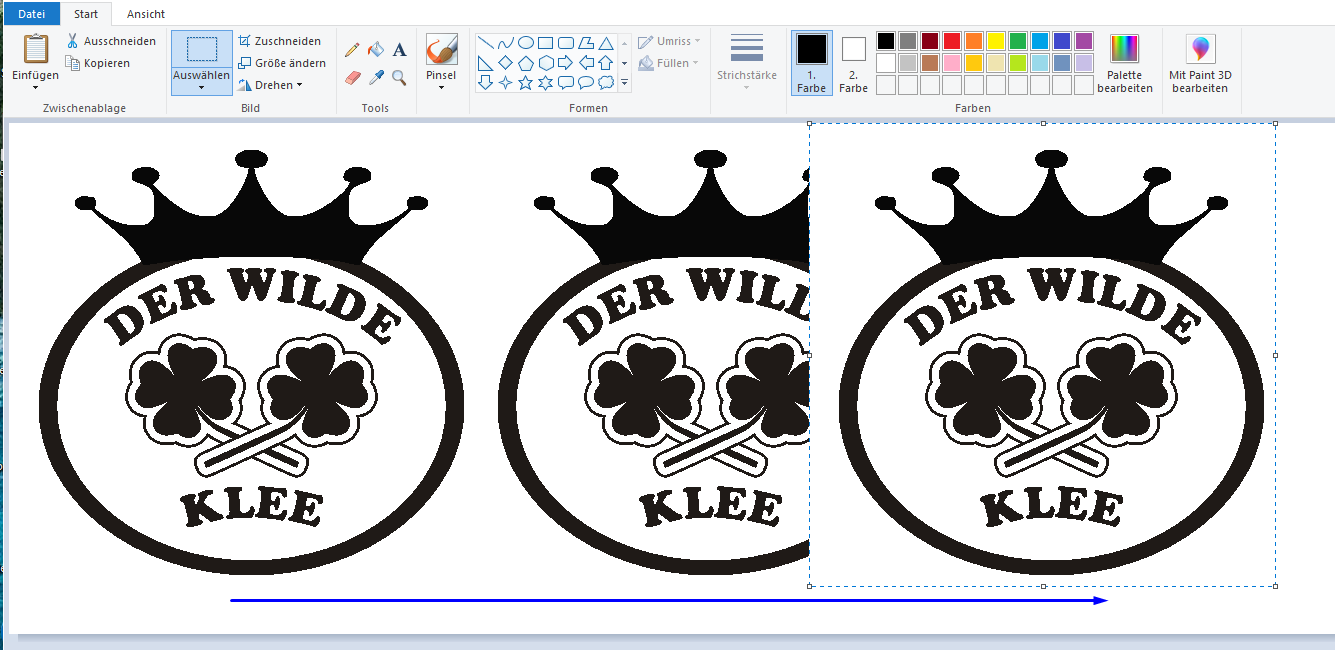Select the Magnifier tool
Viewport: 1335px width, 650px height.
399,77
